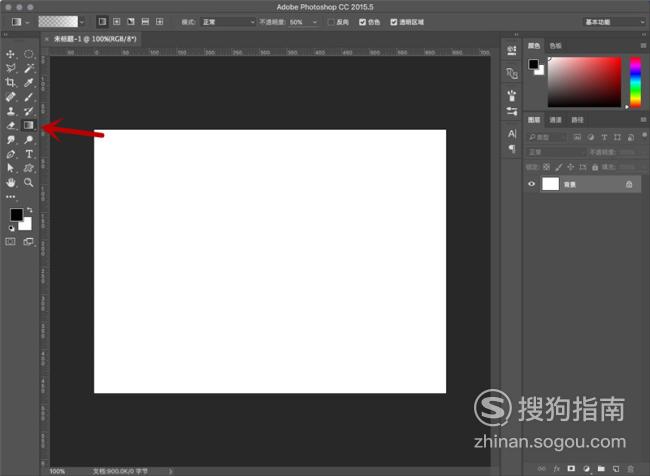The height and width of the screenshot is (476, 650).
Task: Select the Clone Stamp tool
Action: [10, 111]
